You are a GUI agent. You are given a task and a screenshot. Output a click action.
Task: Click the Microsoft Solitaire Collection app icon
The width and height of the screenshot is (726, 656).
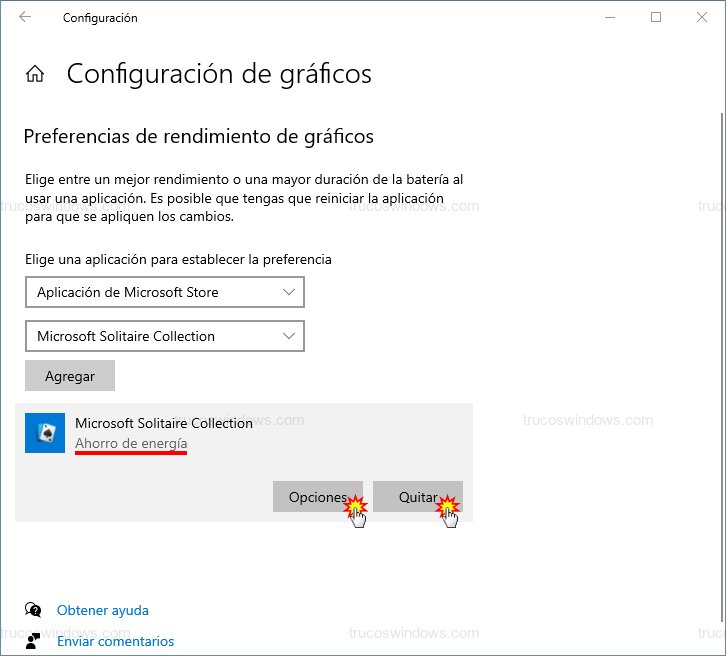45,433
